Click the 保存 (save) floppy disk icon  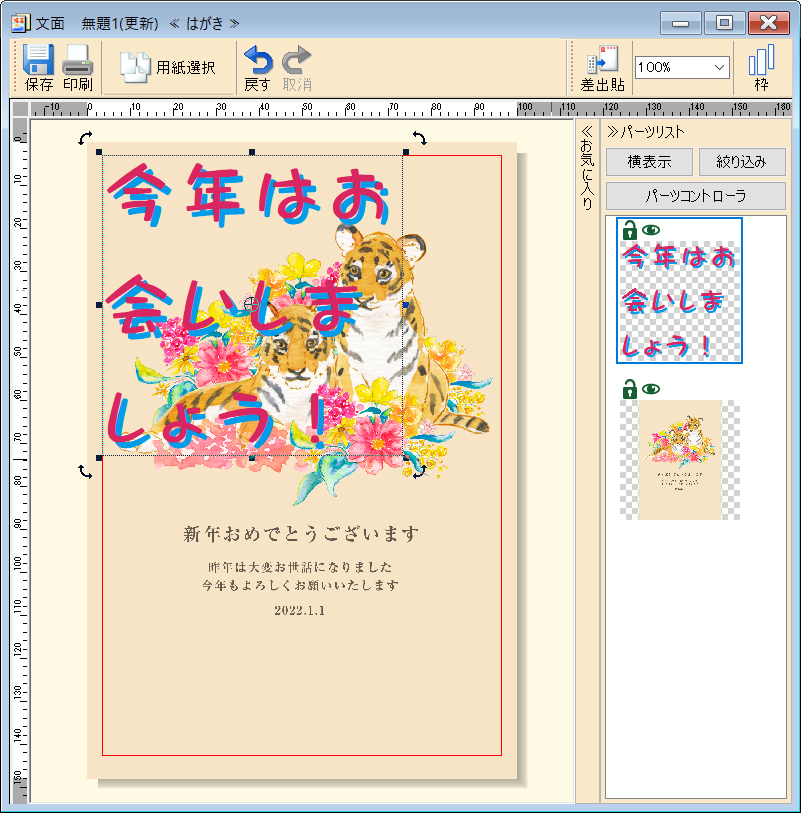tap(39, 61)
